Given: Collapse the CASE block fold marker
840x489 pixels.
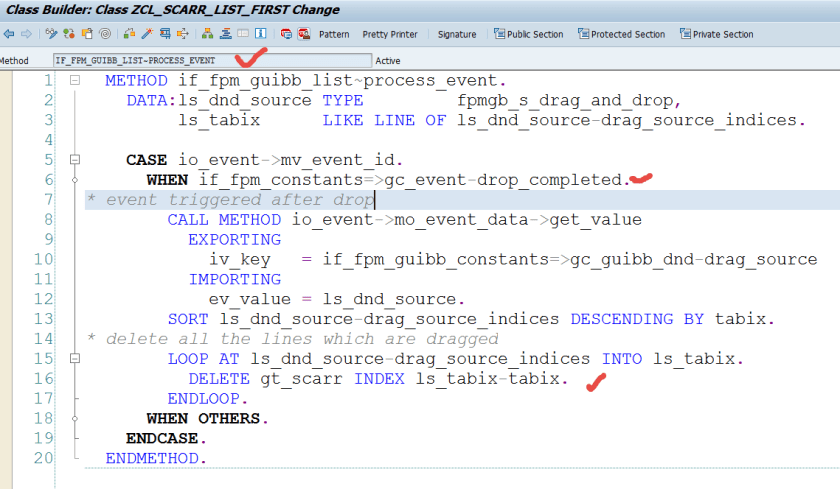Looking at the screenshot, I should click(x=75, y=160).
